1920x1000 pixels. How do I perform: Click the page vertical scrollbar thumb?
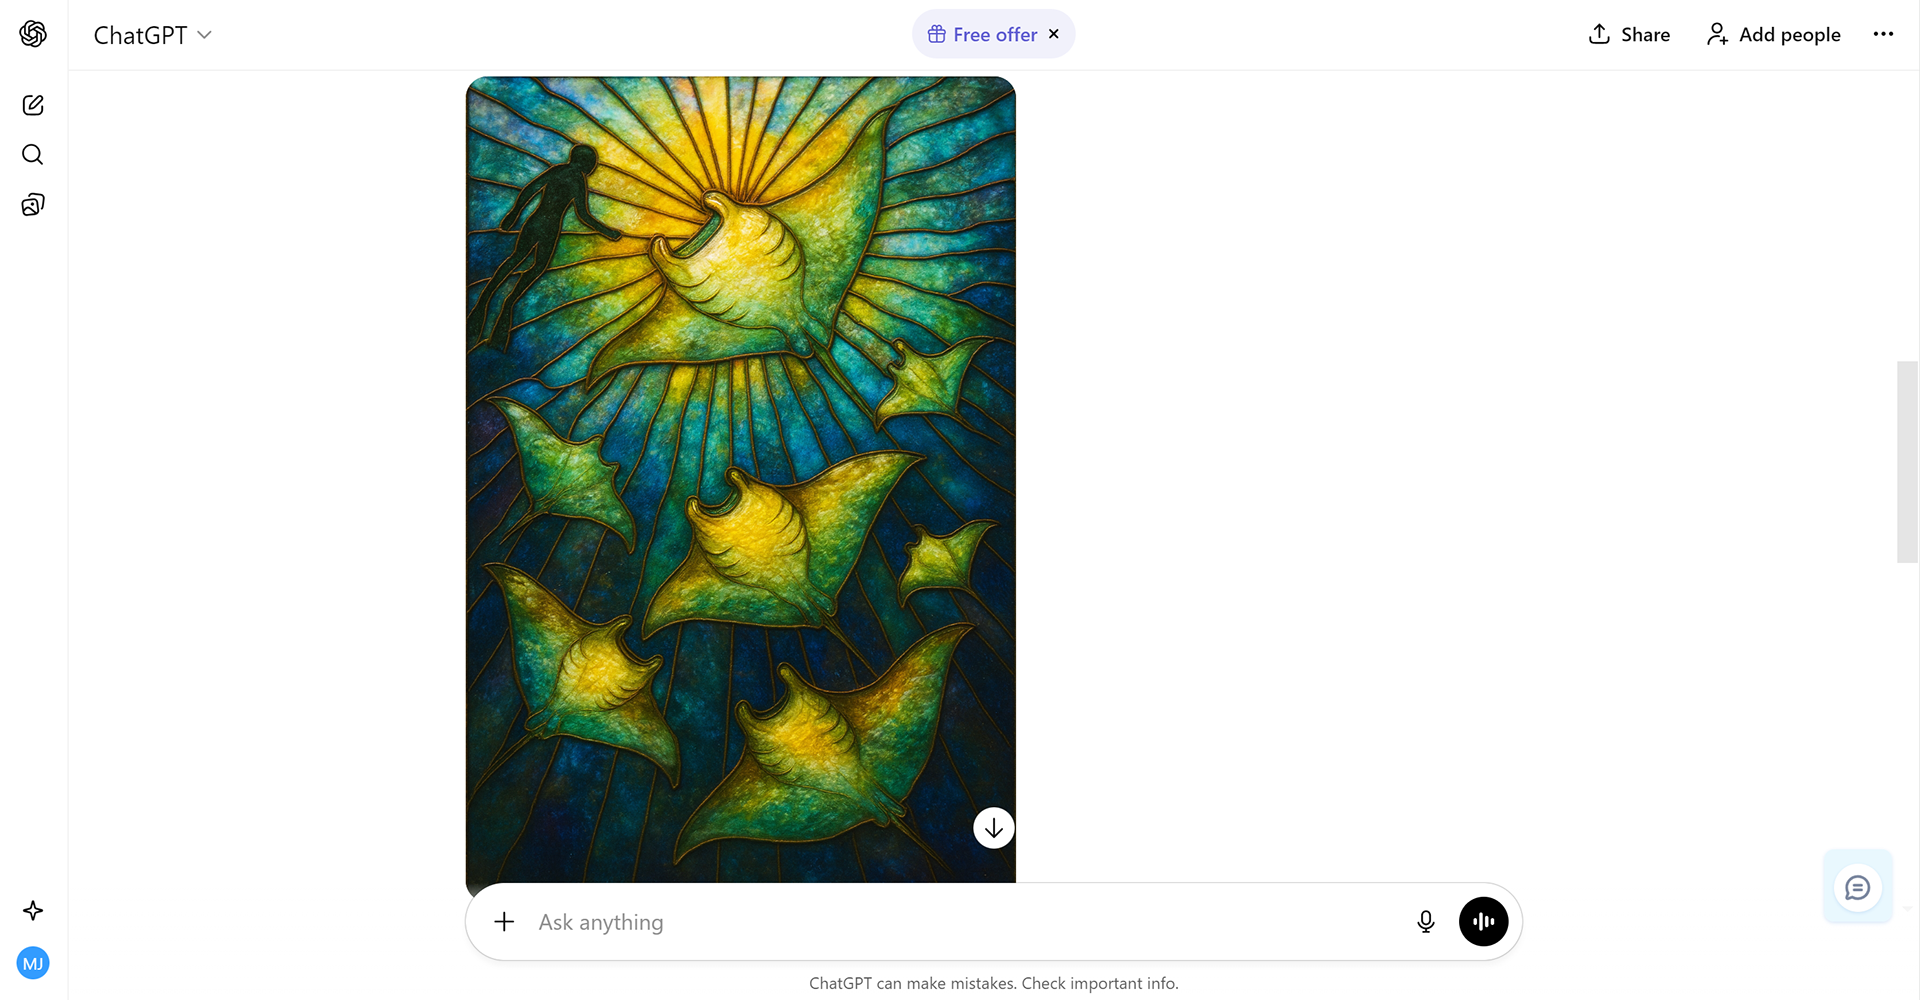[x=1907, y=462]
